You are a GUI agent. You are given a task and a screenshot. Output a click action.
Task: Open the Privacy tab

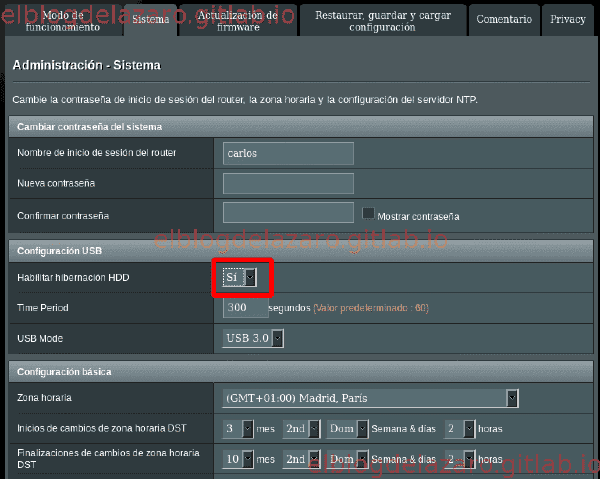pos(568,20)
